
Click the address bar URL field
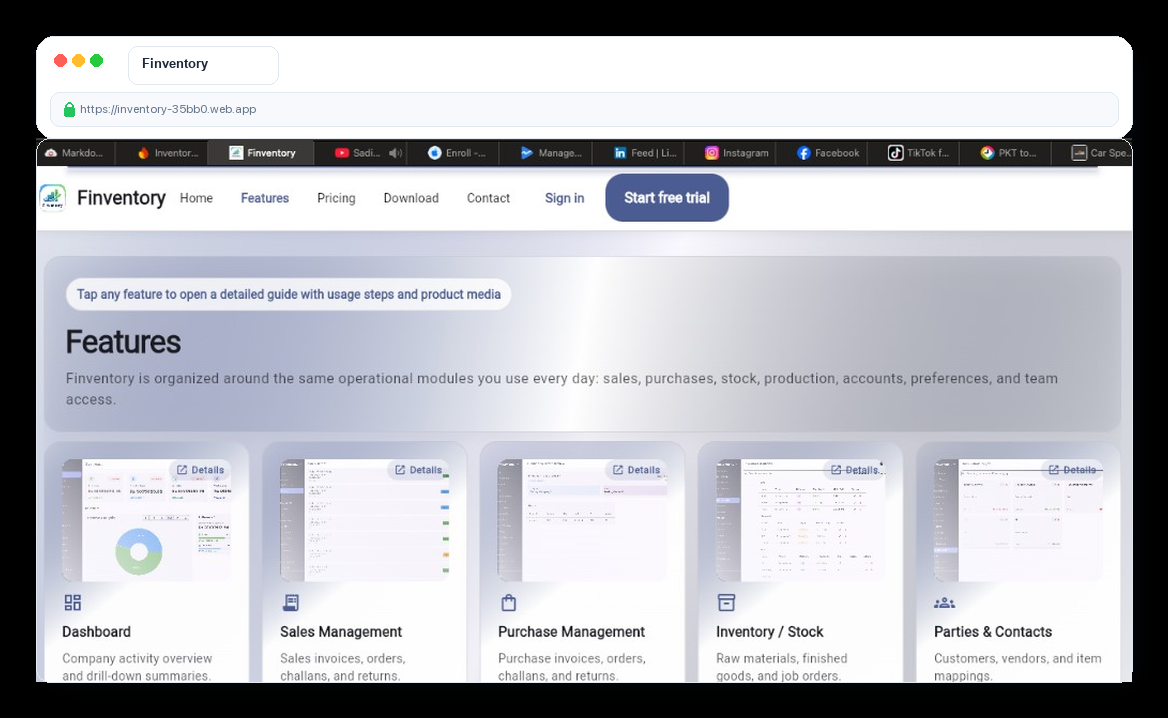[584, 109]
